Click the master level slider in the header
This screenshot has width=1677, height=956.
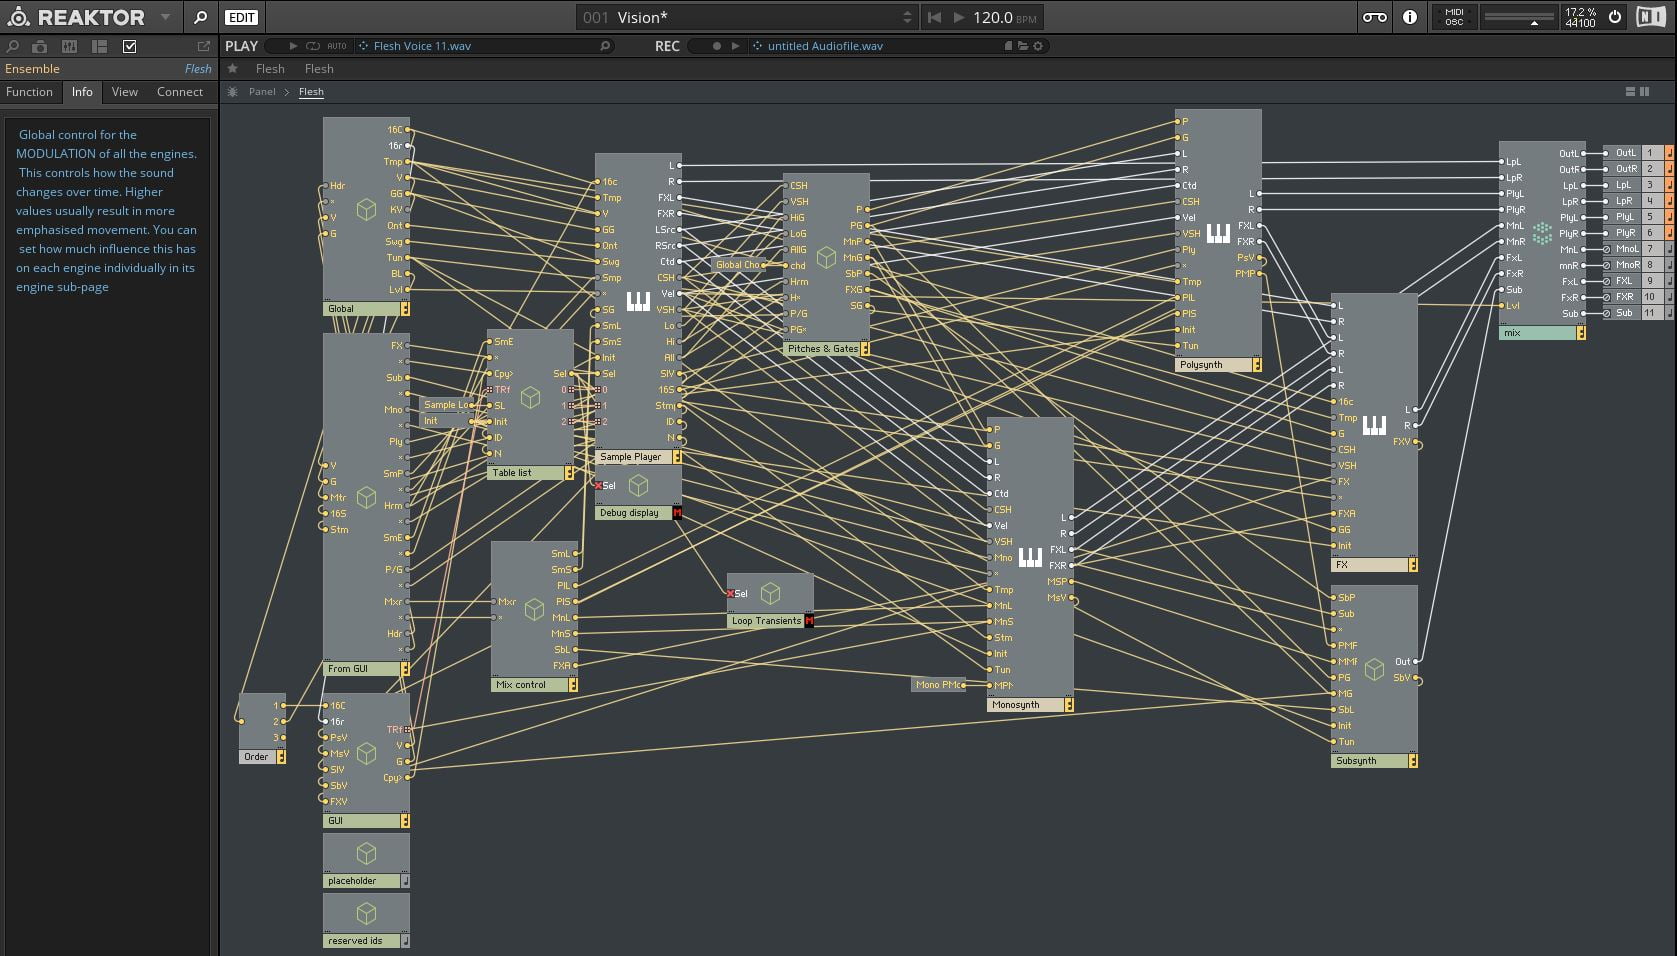click(x=1519, y=17)
